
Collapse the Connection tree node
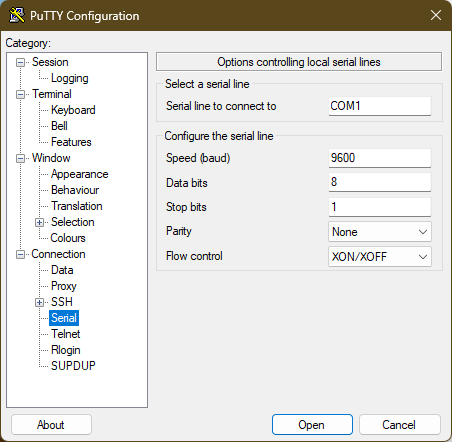[x=20, y=254]
